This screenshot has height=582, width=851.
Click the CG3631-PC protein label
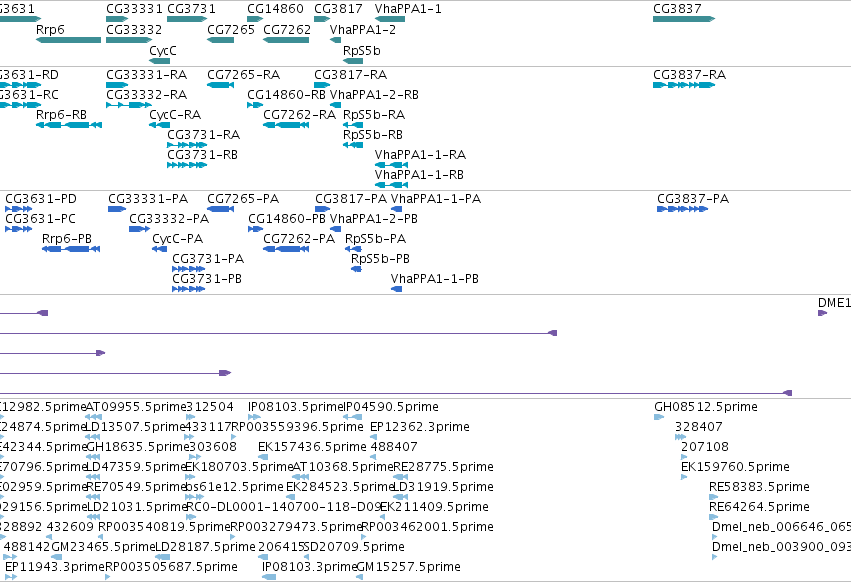(x=40, y=219)
